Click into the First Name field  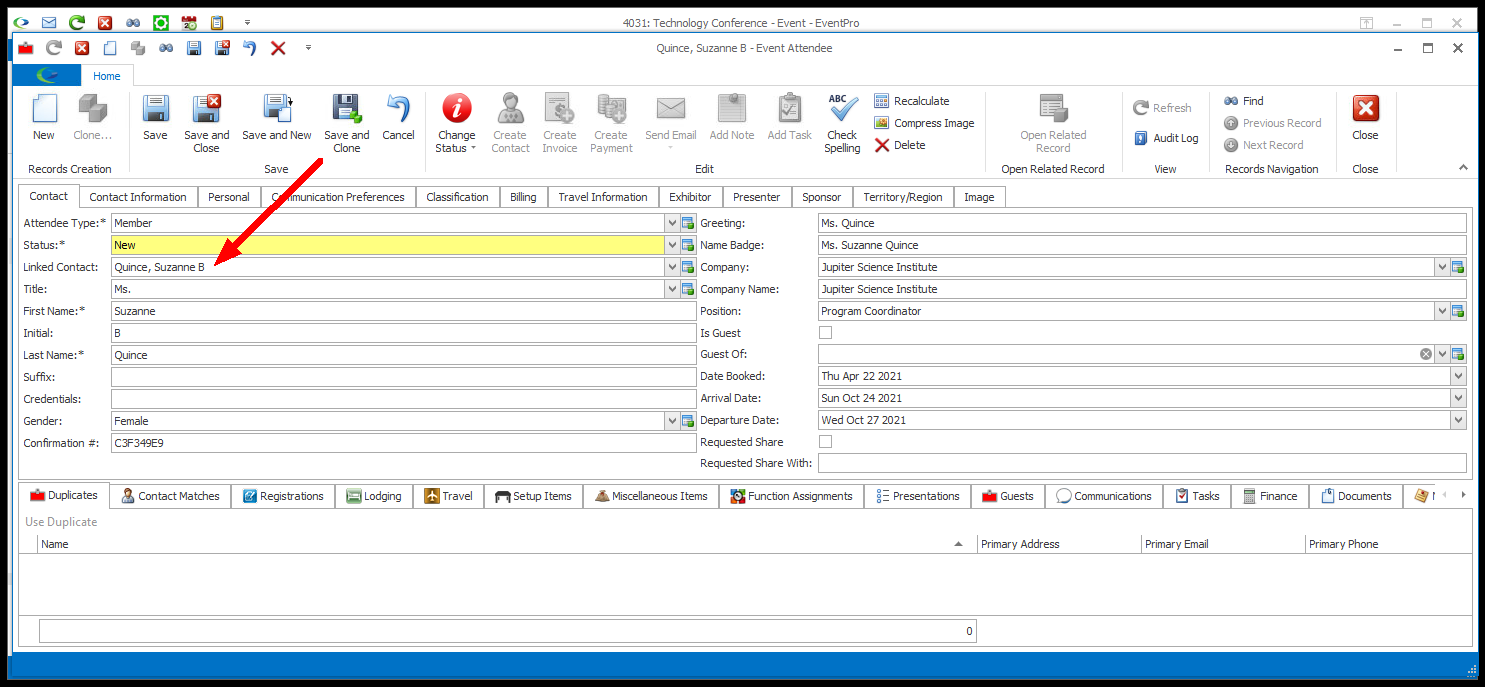(403, 311)
